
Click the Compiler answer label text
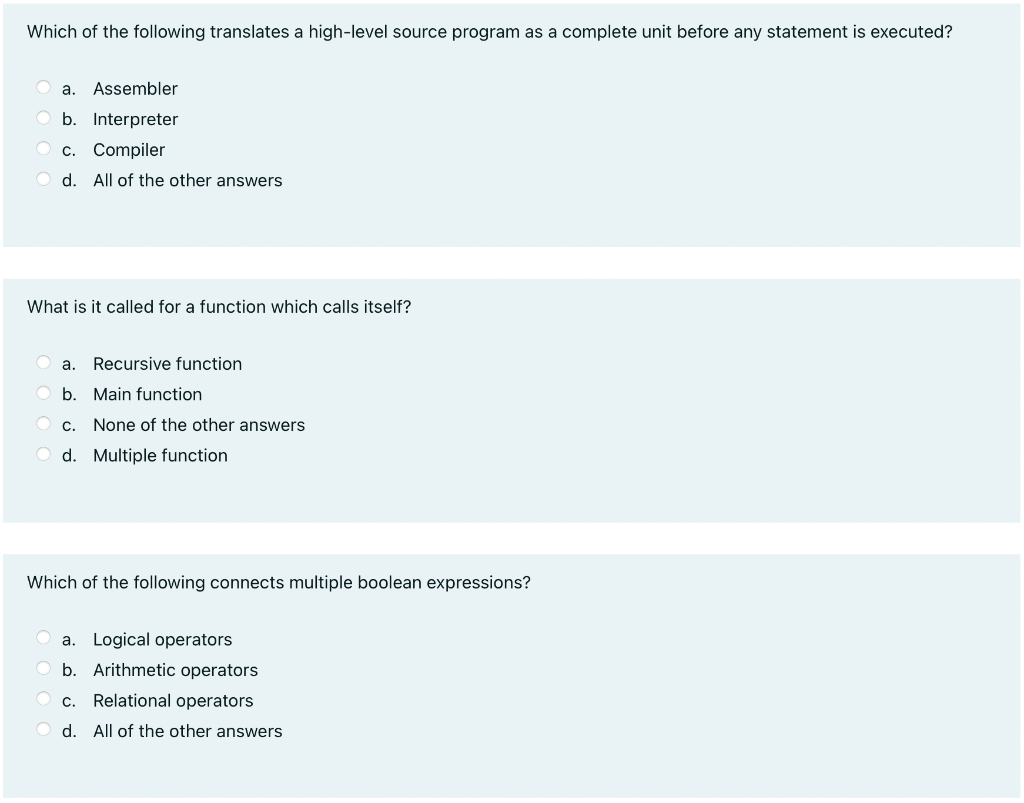point(129,150)
